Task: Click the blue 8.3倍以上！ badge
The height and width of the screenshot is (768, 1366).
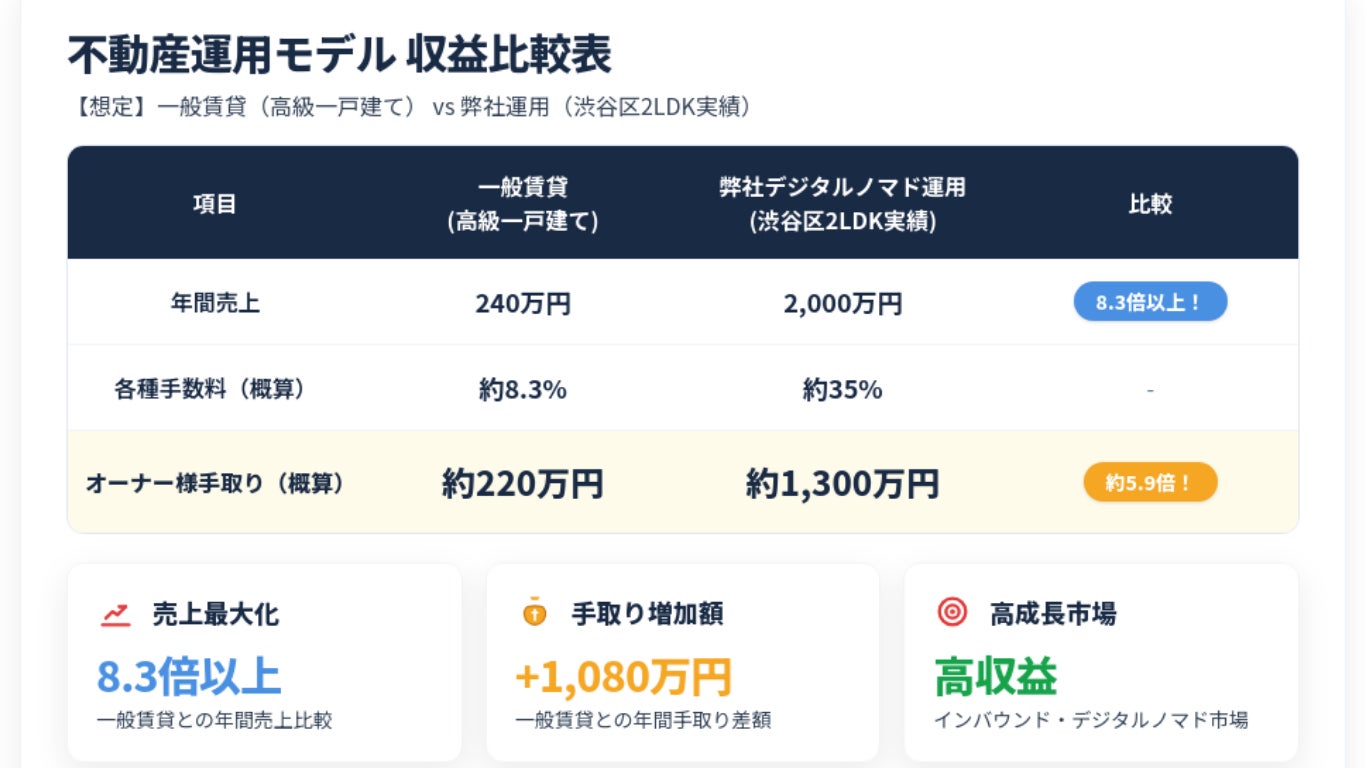Action: 1150,302
